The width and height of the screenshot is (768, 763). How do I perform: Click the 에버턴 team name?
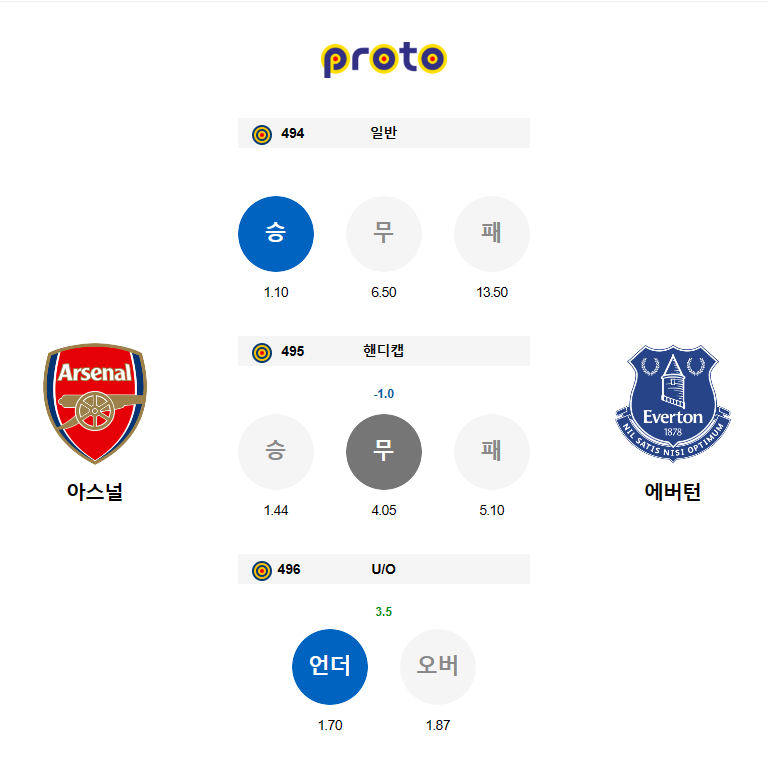[673, 492]
